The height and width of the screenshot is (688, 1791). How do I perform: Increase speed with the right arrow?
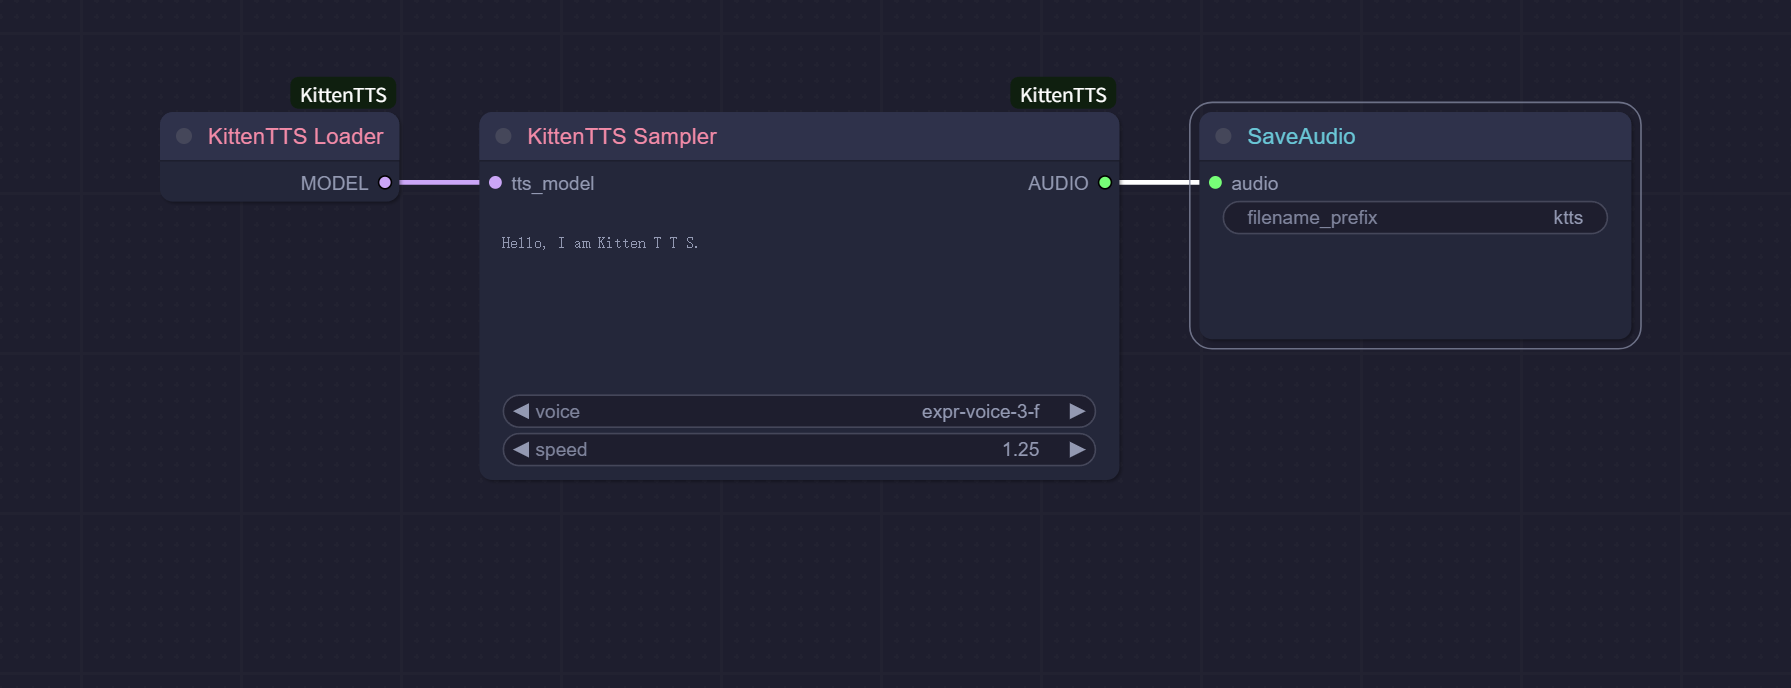pyautogui.click(x=1077, y=450)
